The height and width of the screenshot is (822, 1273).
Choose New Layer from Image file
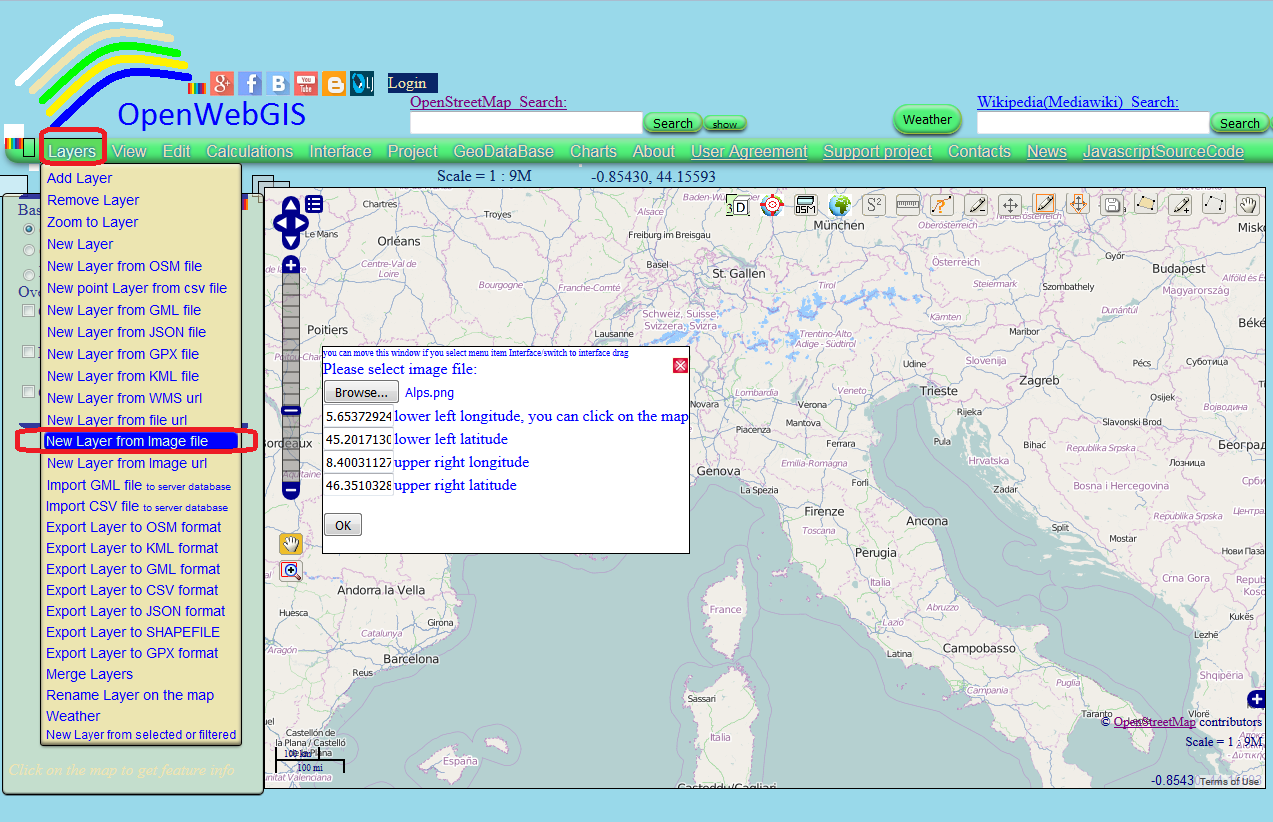pos(140,441)
